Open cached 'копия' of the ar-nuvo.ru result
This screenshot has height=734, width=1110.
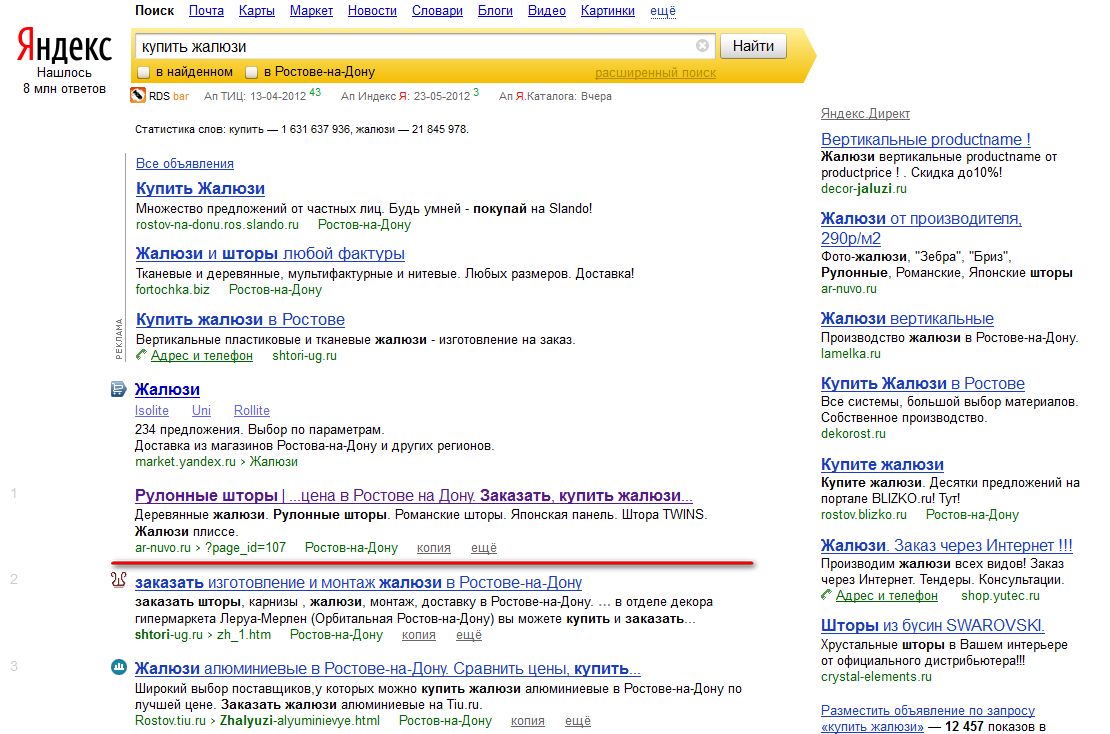434,548
